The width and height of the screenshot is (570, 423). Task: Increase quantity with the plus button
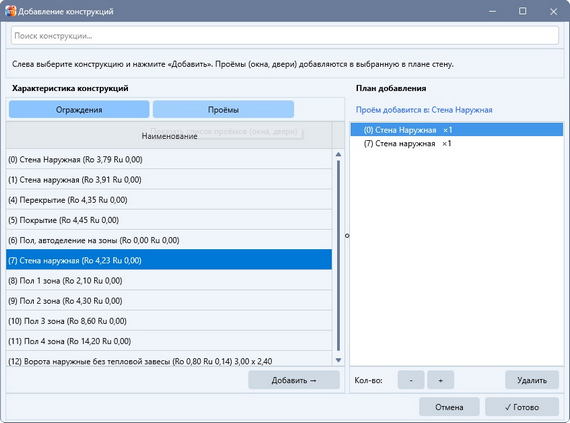tap(441, 380)
